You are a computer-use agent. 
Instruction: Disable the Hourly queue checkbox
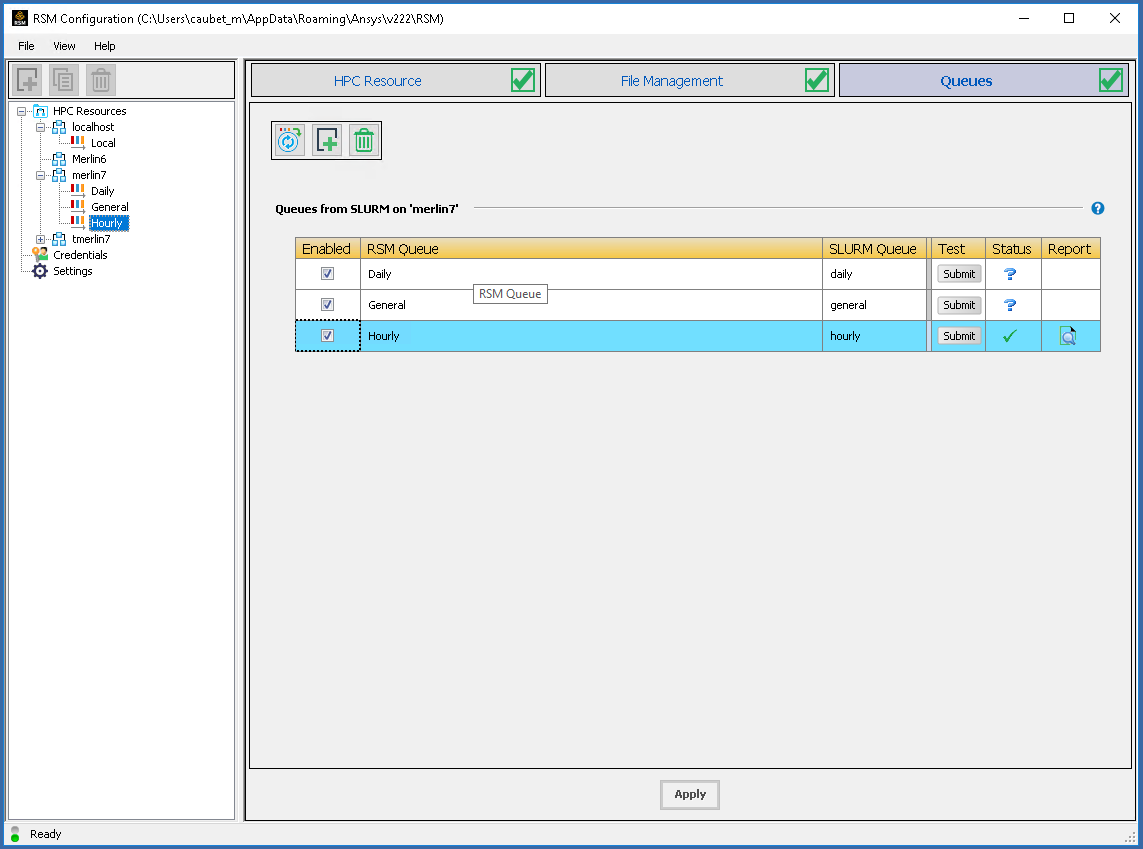point(327,336)
